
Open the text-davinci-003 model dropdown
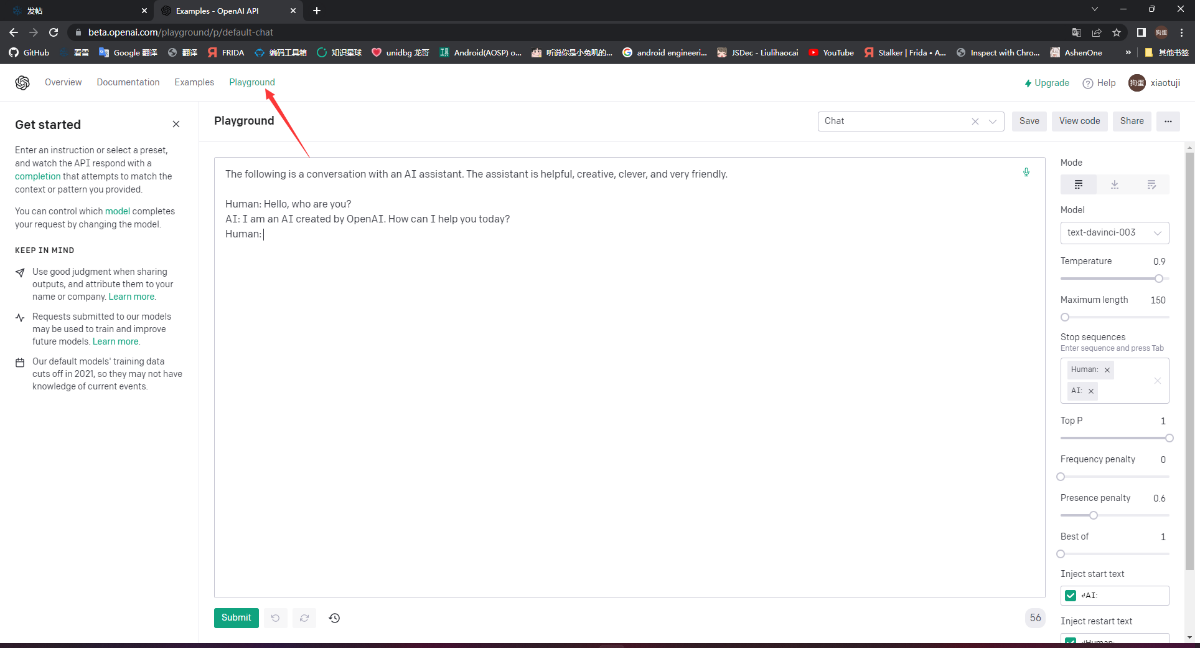click(1114, 232)
